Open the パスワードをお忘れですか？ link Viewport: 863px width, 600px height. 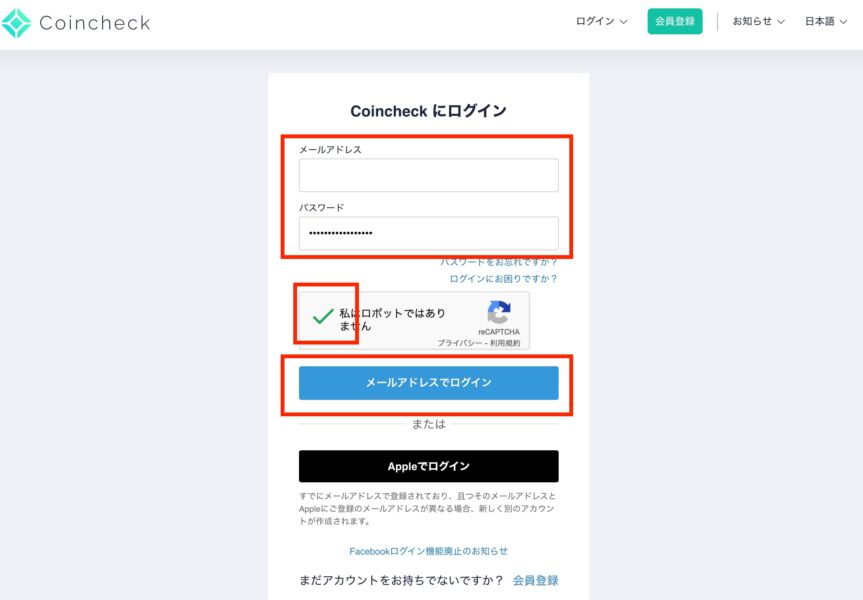(x=499, y=262)
